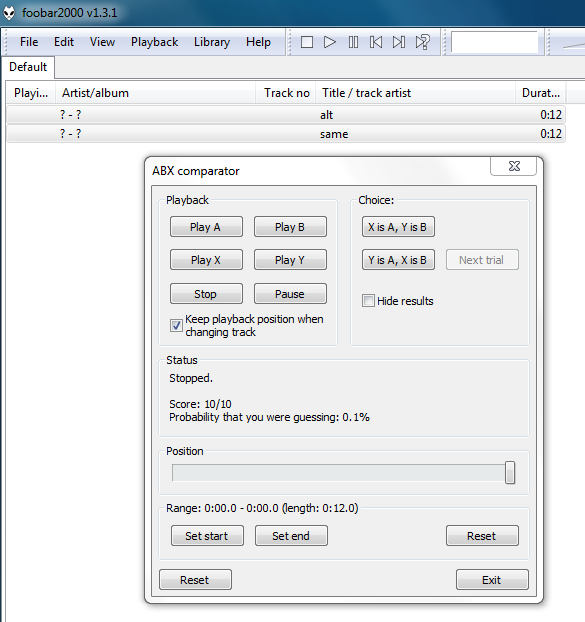This screenshot has width=585, height=622.
Task: Click the Play A button
Action: point(206,227)
